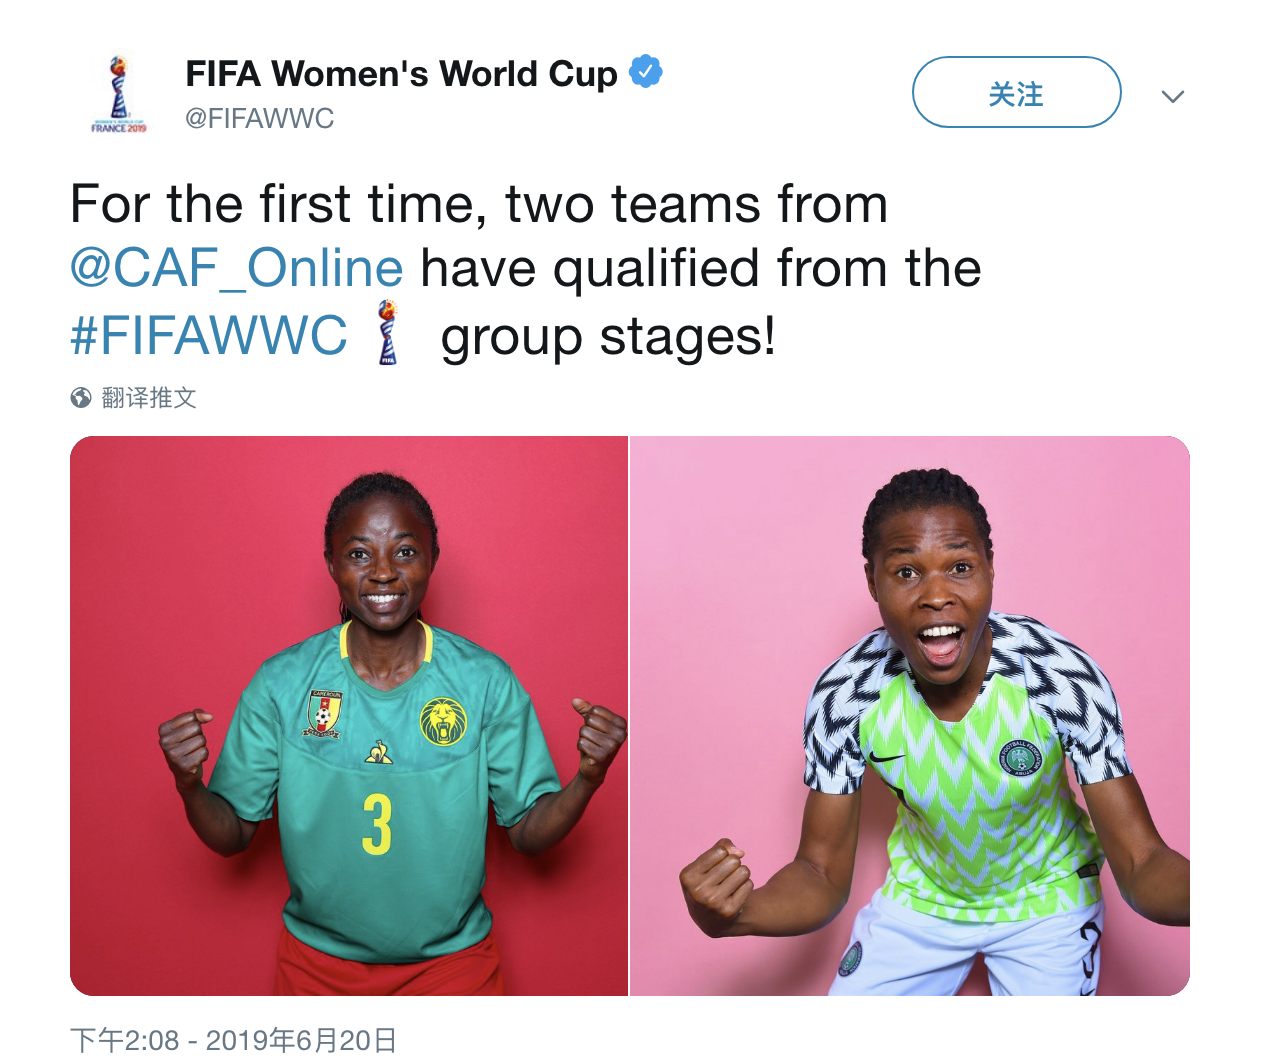Expand the tweet options chevron menu

pos(1173,96)
